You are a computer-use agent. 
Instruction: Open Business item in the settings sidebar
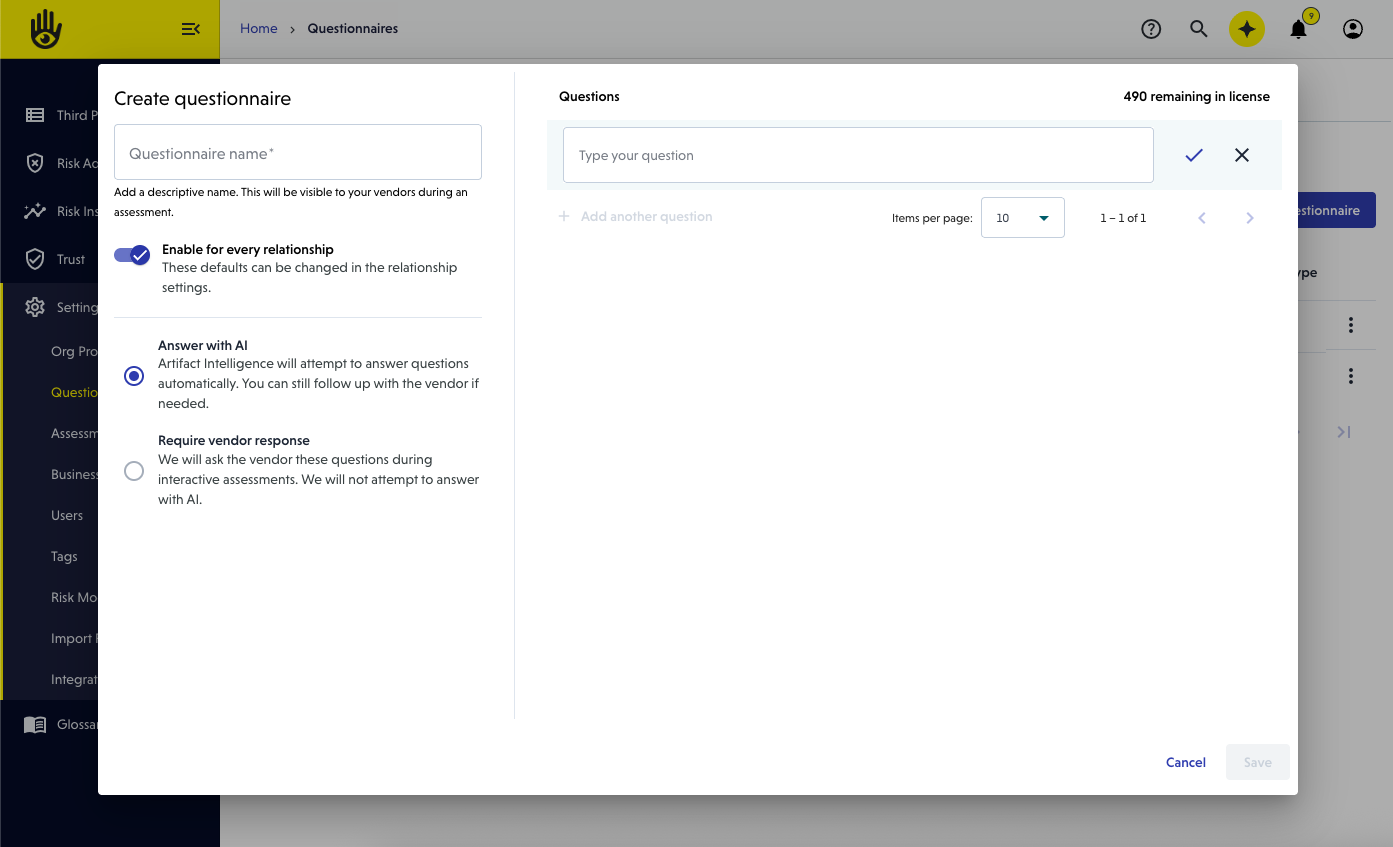click(74, 474)
